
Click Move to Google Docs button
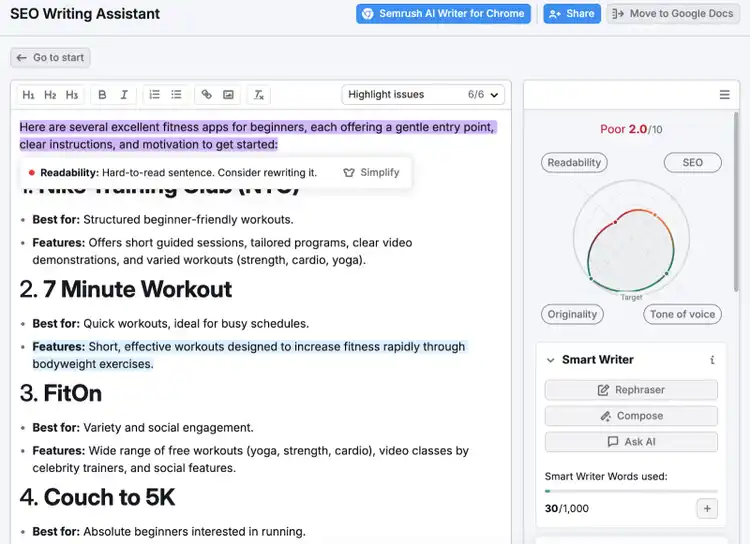[673, 14]
